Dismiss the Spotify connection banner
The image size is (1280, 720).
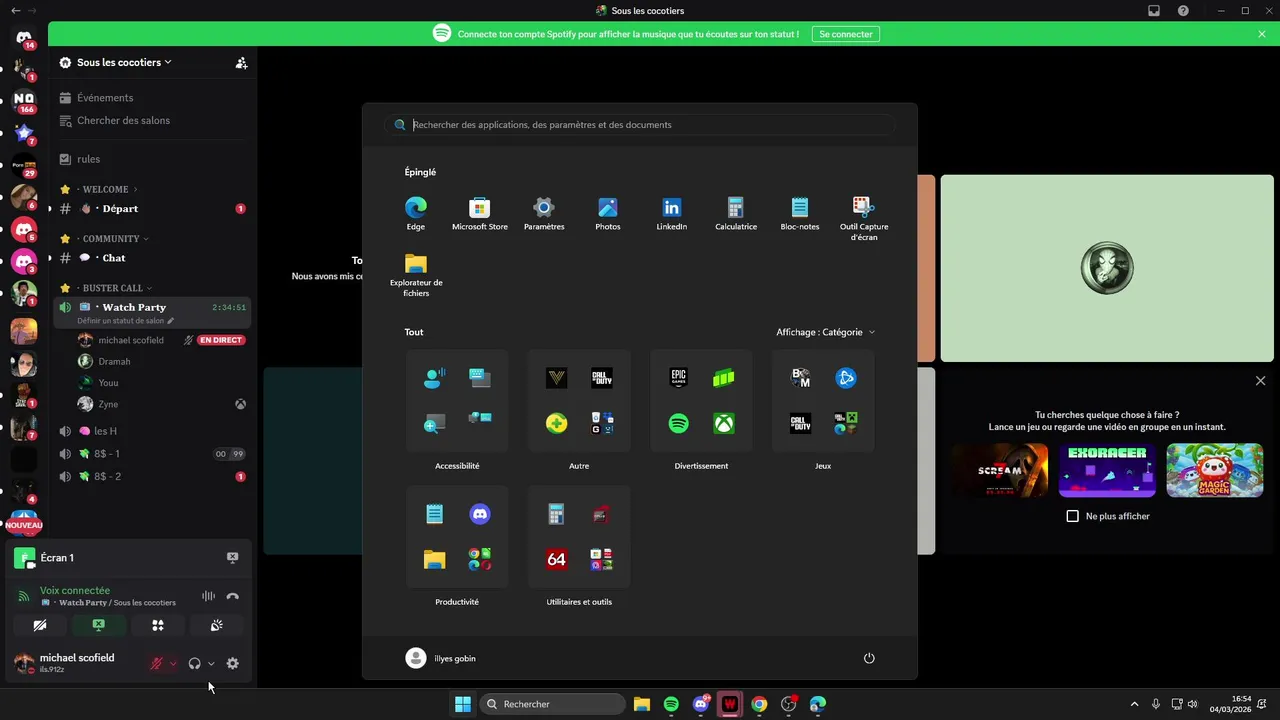point(1262,34)
